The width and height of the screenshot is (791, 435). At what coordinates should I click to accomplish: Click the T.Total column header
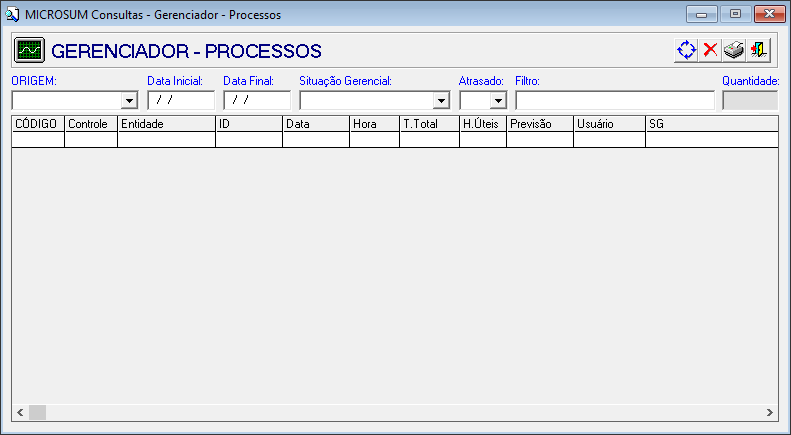(x=428, y=123)
